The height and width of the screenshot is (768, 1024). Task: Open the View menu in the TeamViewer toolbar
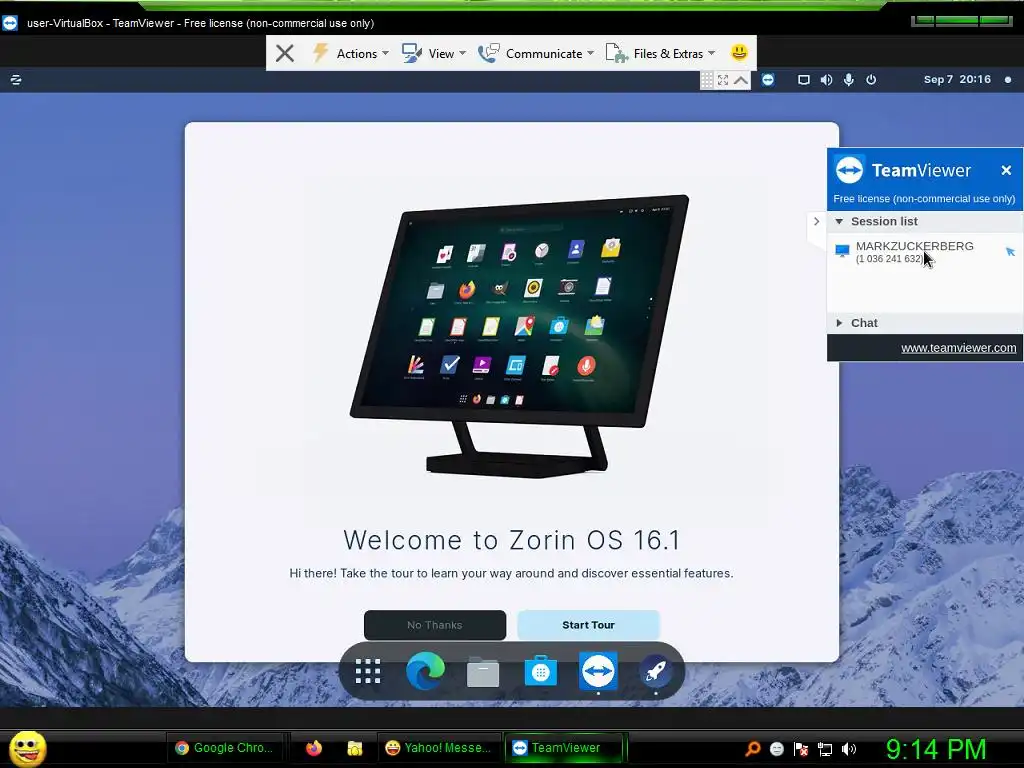[x=434, y=53]
